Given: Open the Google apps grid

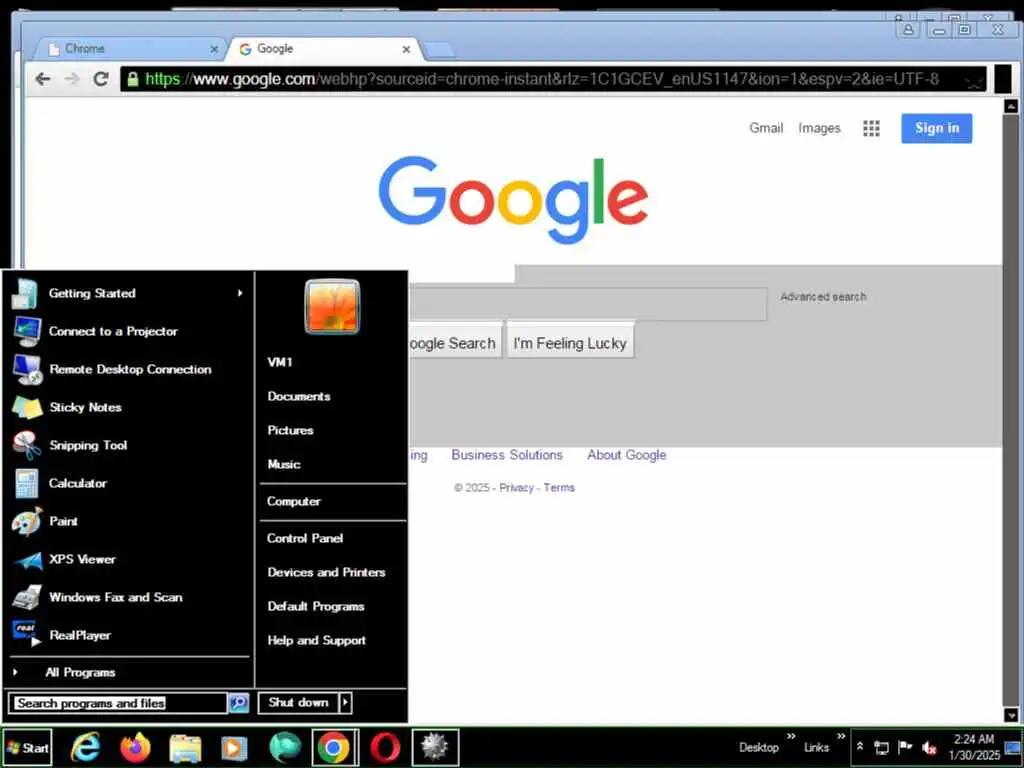Looking at the screenshot, I should (871, 128).
